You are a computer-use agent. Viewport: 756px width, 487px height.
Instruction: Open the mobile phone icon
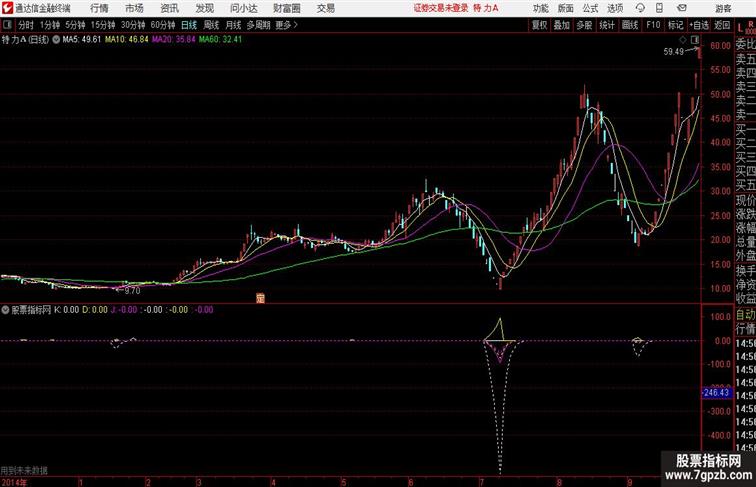659,8
